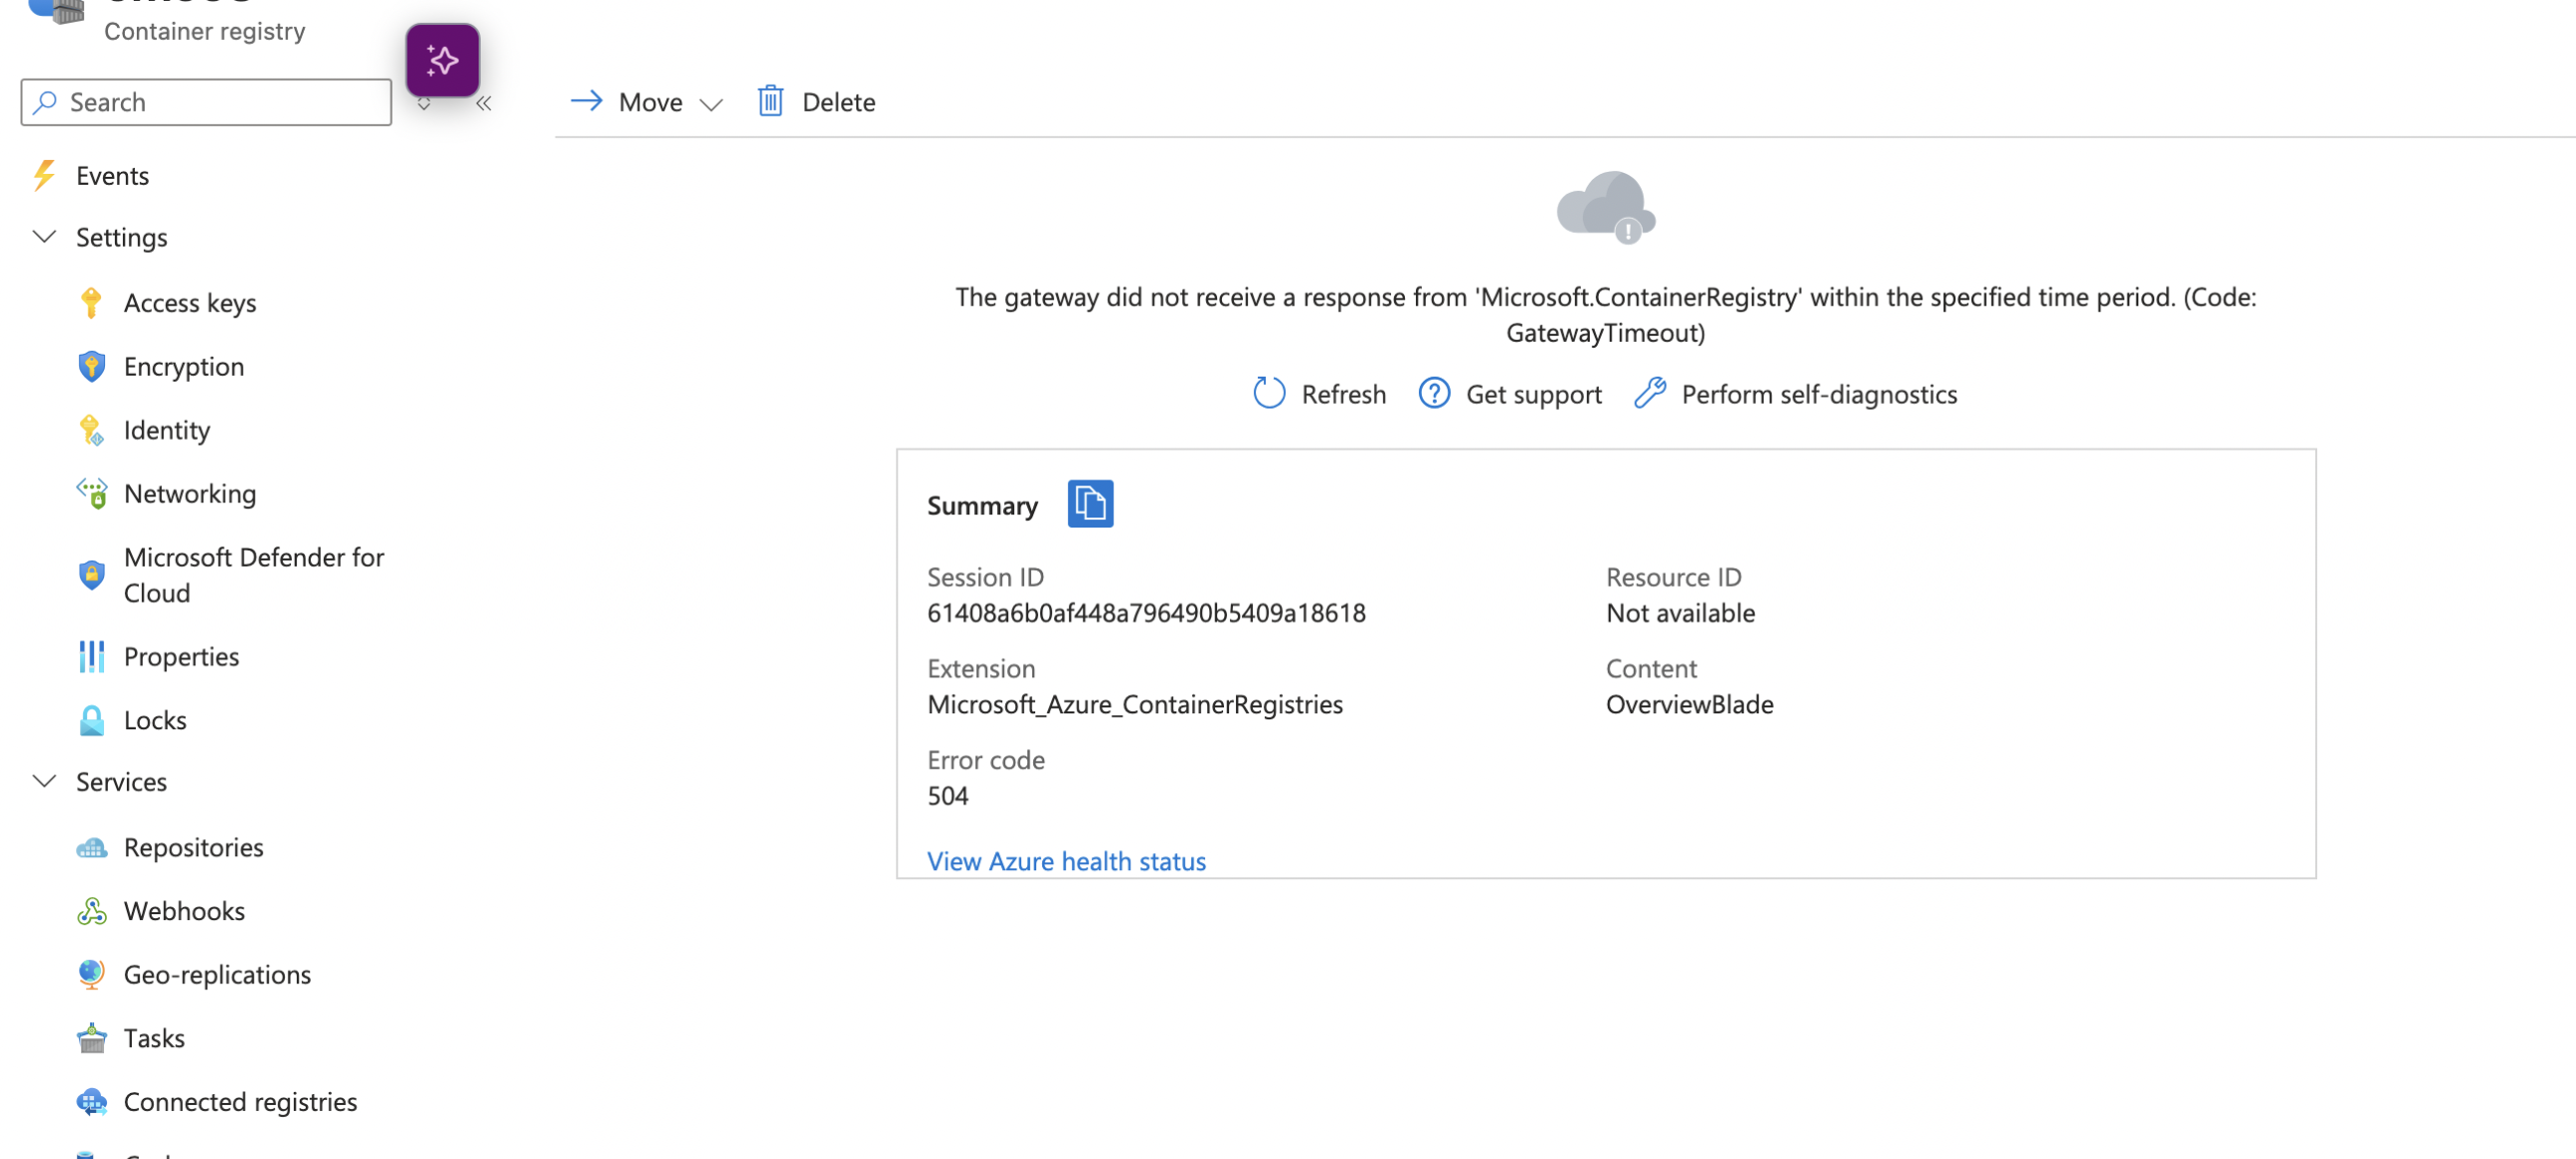Go to the Encryption page
The height and width of the screenshot is (1159, 2576).
coord(184,366)
